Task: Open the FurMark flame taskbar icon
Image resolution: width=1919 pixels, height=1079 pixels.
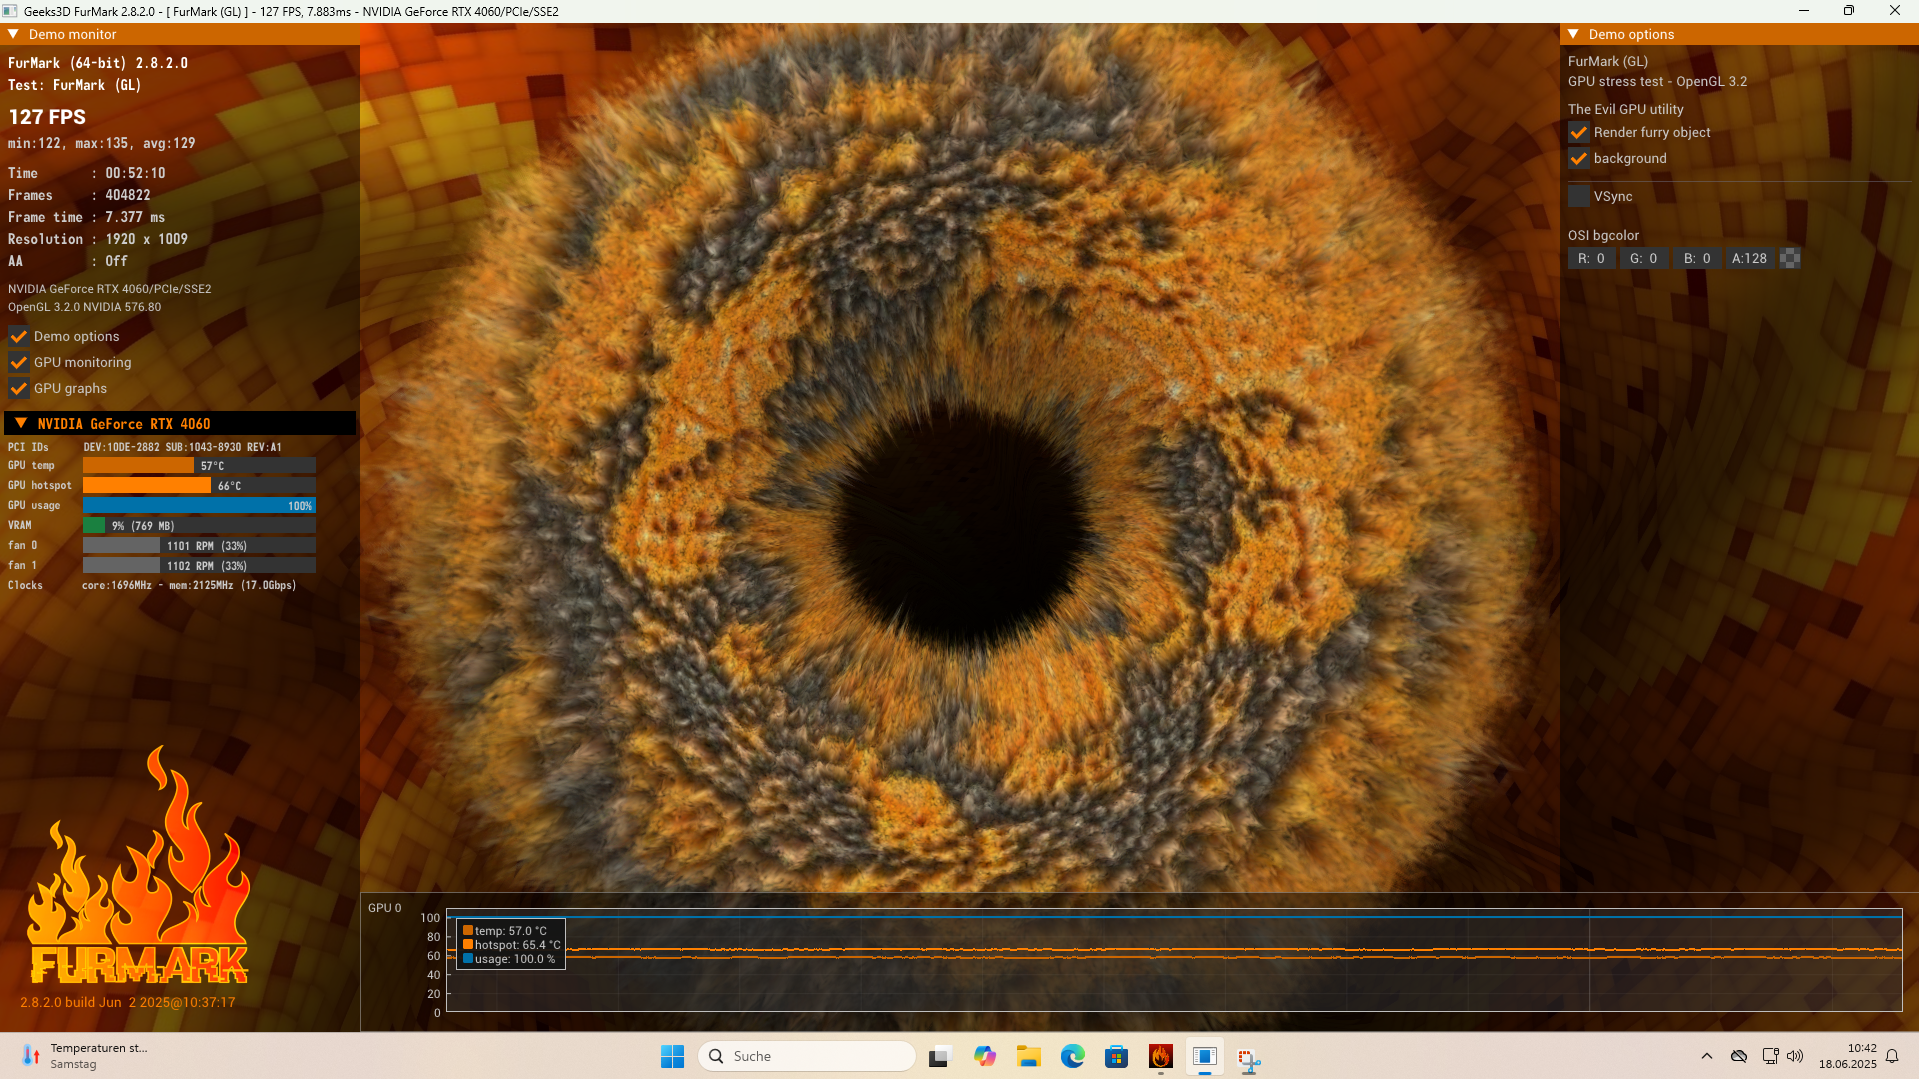Action: (x=1160, y=1056)
